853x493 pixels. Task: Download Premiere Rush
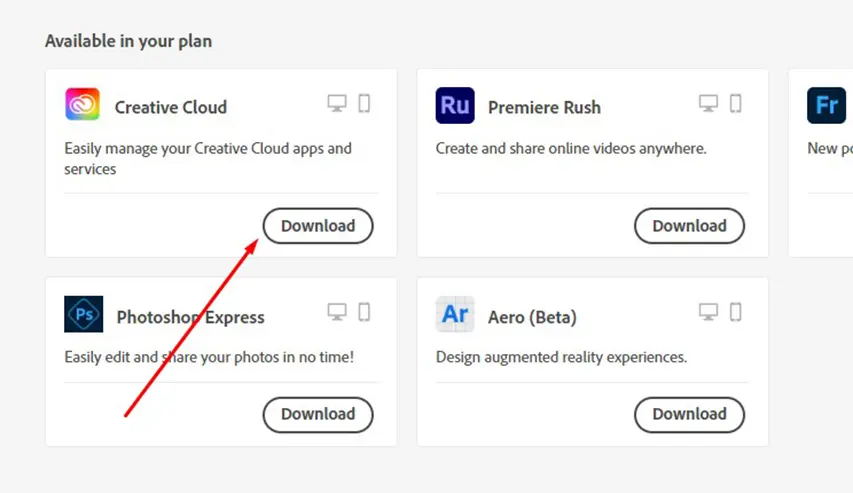click(689, 226)
